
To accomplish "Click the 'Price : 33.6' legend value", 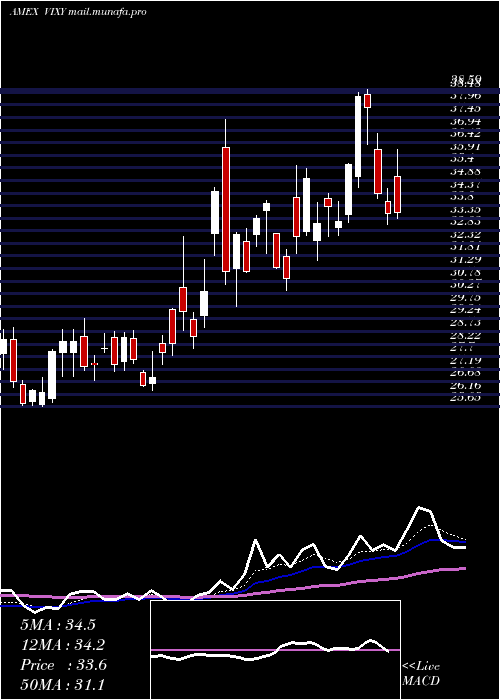I will coord(63,665).
